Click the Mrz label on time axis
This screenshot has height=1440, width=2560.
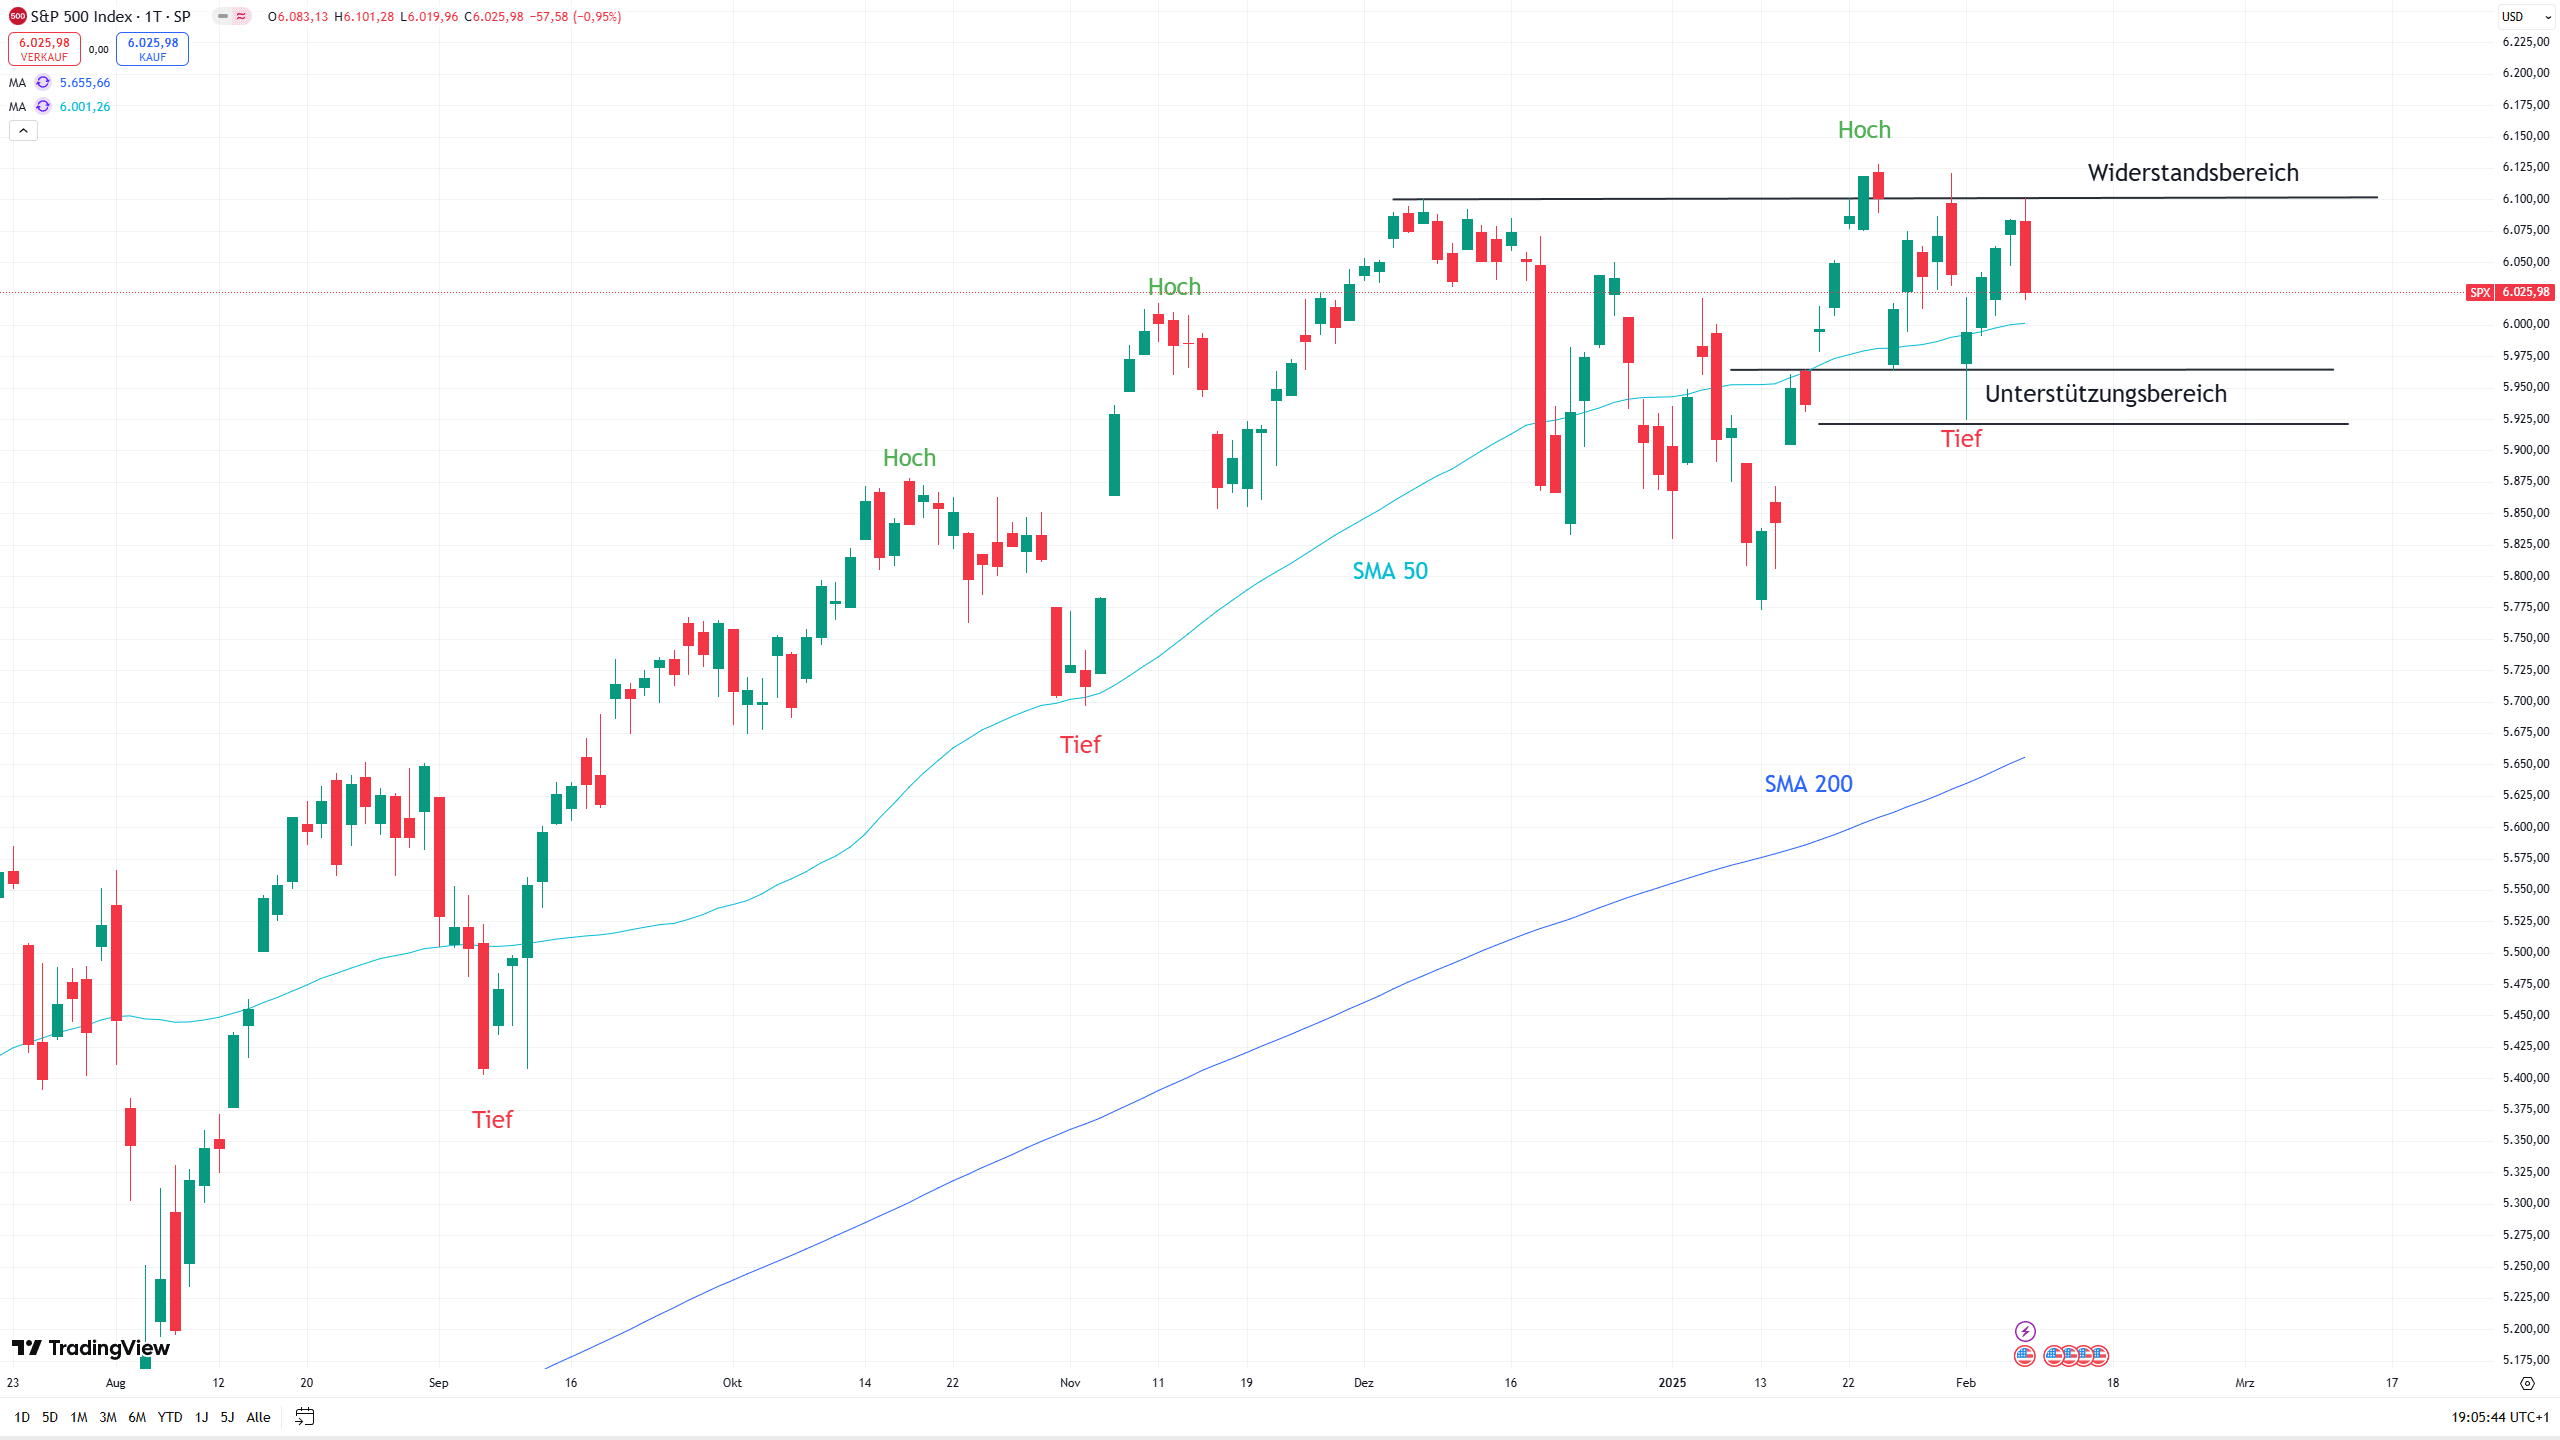(2245, 1383)
